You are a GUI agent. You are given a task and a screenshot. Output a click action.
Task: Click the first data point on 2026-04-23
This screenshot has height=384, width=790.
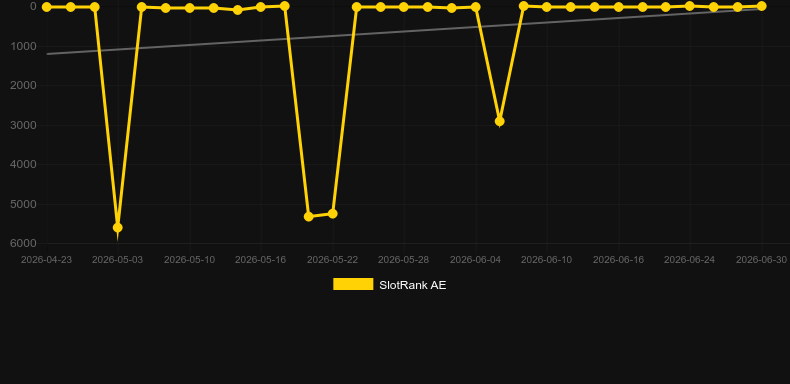pyautogui.click(x=46, y=7)
